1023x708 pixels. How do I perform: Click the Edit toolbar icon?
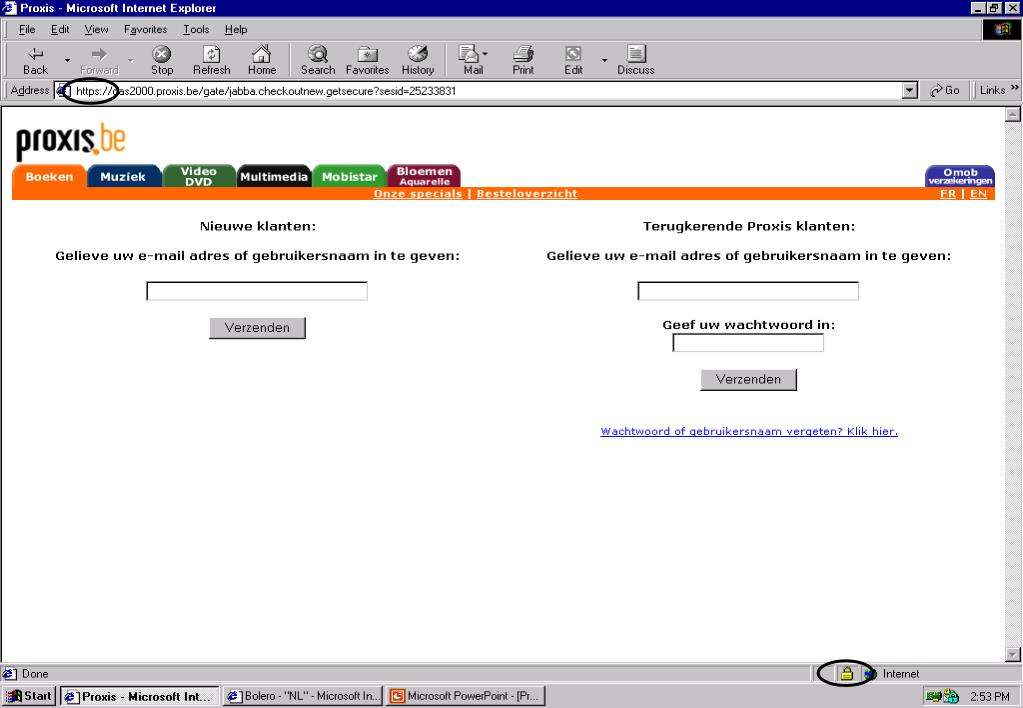coord(573,60)
